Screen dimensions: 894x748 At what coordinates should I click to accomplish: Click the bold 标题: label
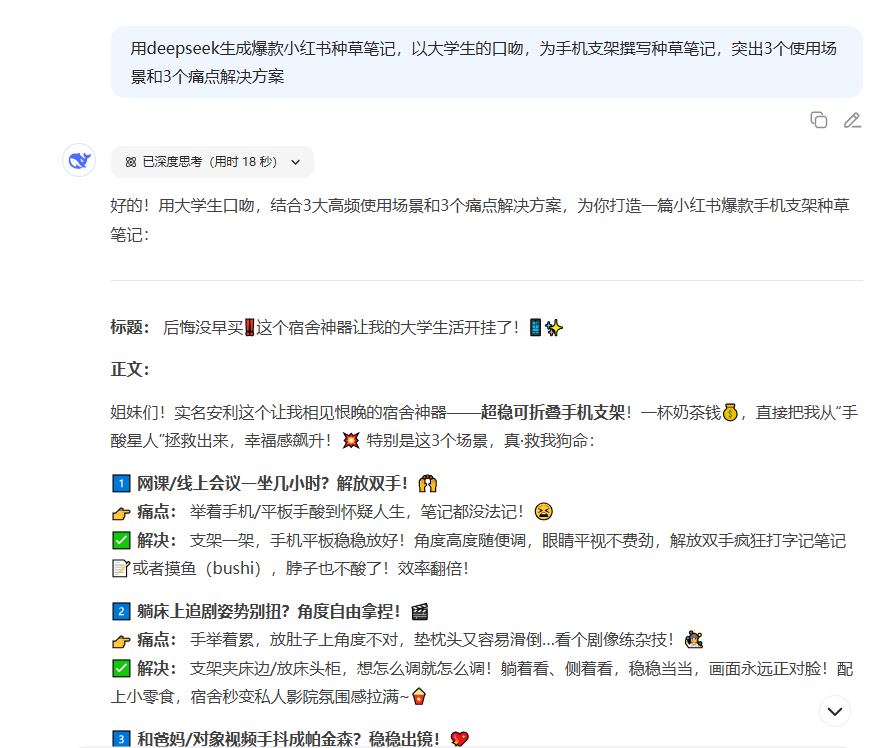(x=130, y=327)
